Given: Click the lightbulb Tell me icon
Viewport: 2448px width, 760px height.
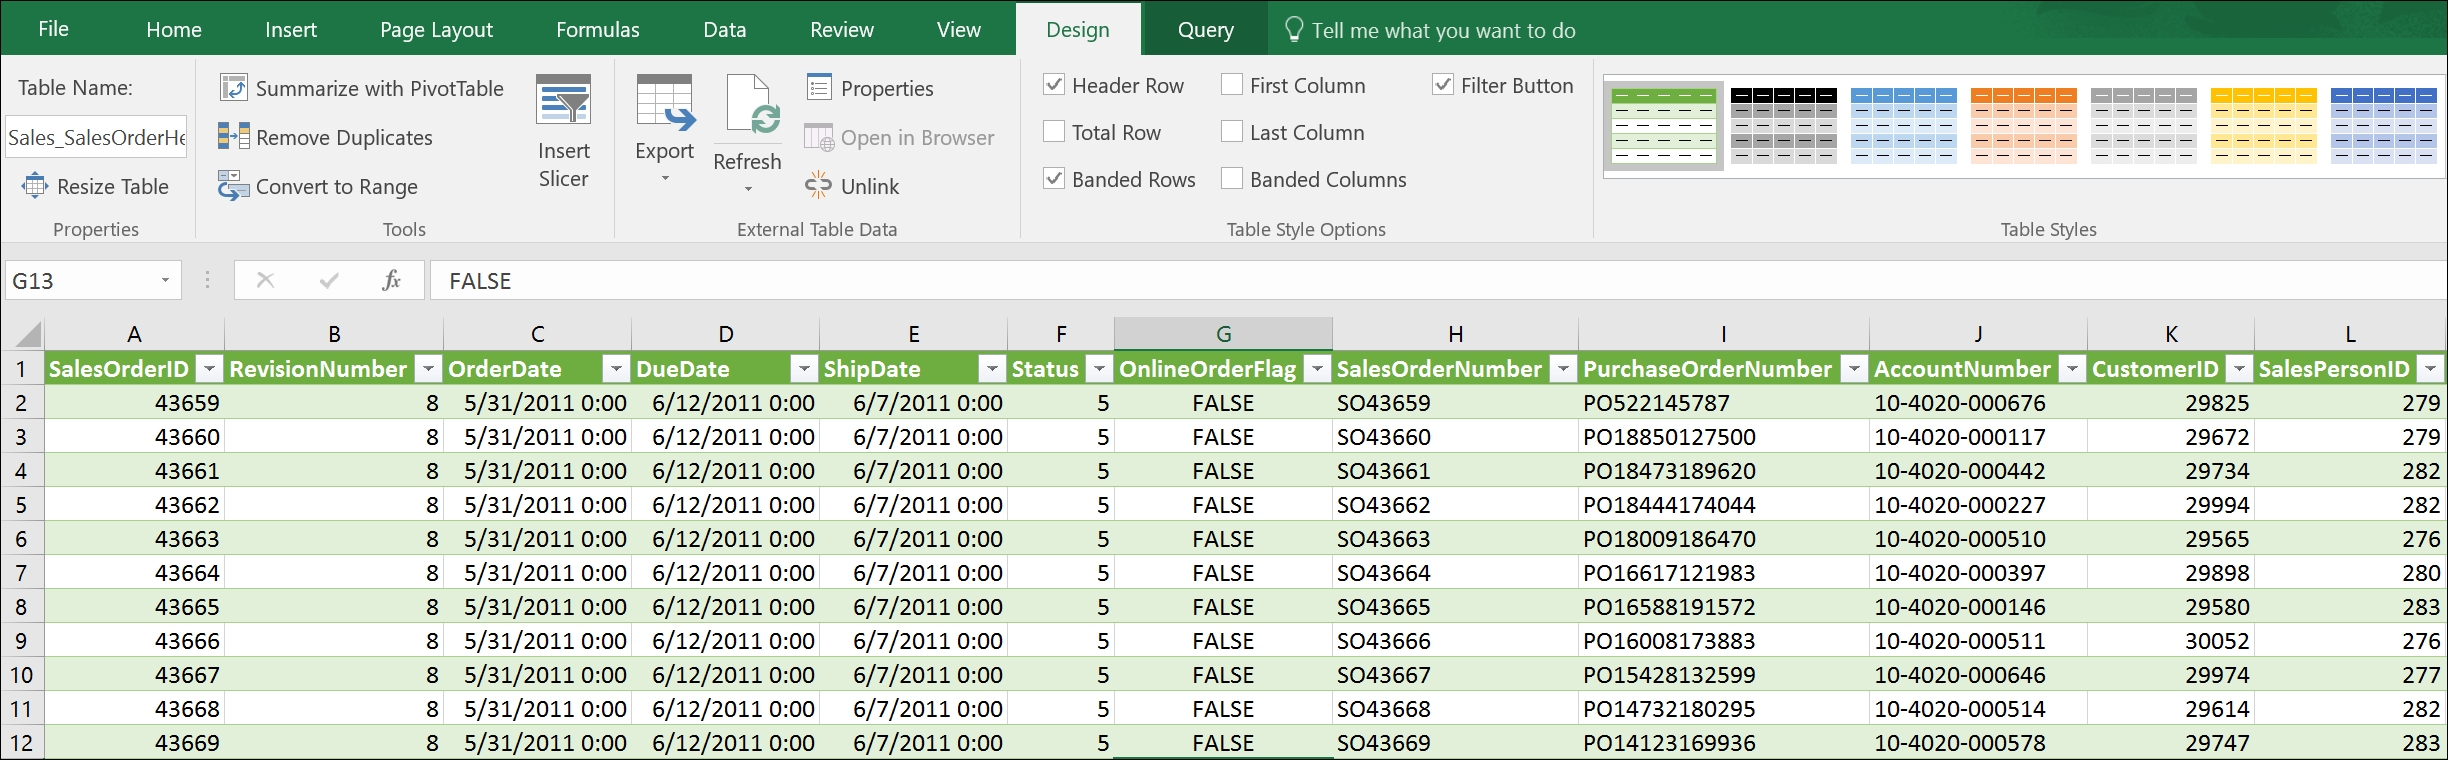Looking at the screenshot, I should (x=1294, y=30).
